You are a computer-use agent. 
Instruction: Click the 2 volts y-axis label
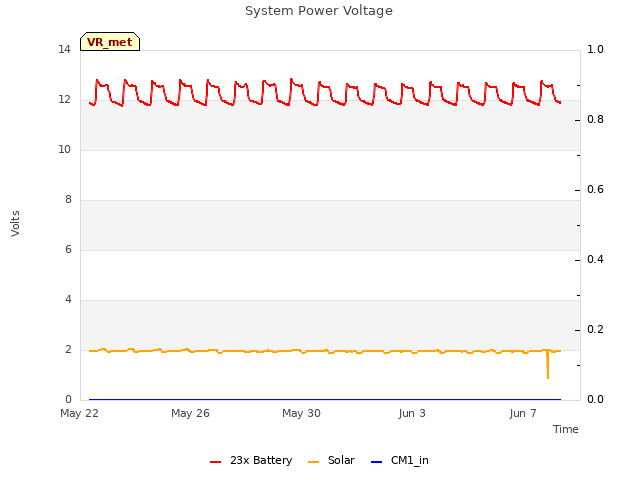(x=68, y=349)
